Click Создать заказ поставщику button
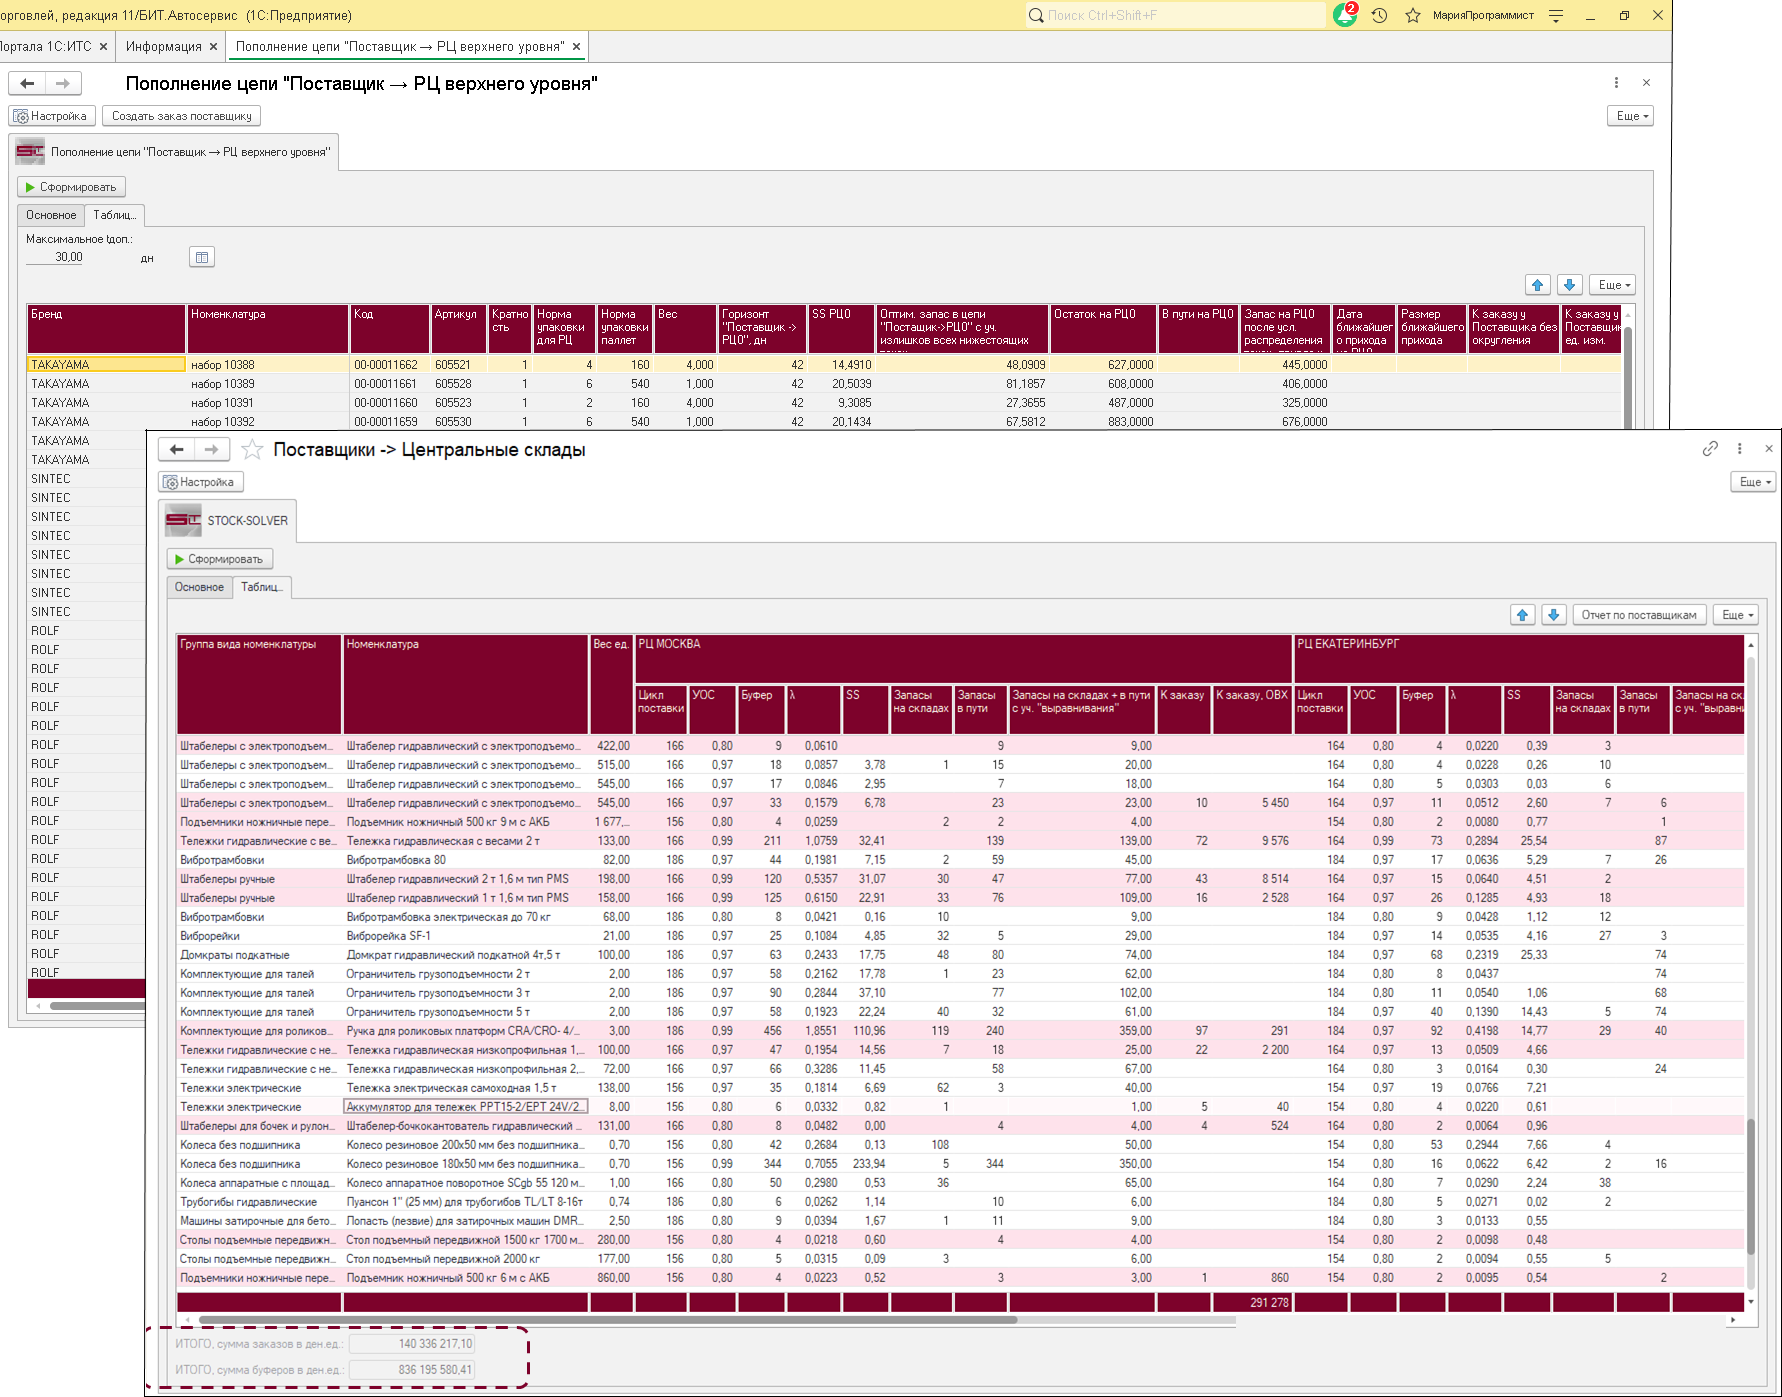The height and width of the screenshot is (1397, 1782). [181, 116]
